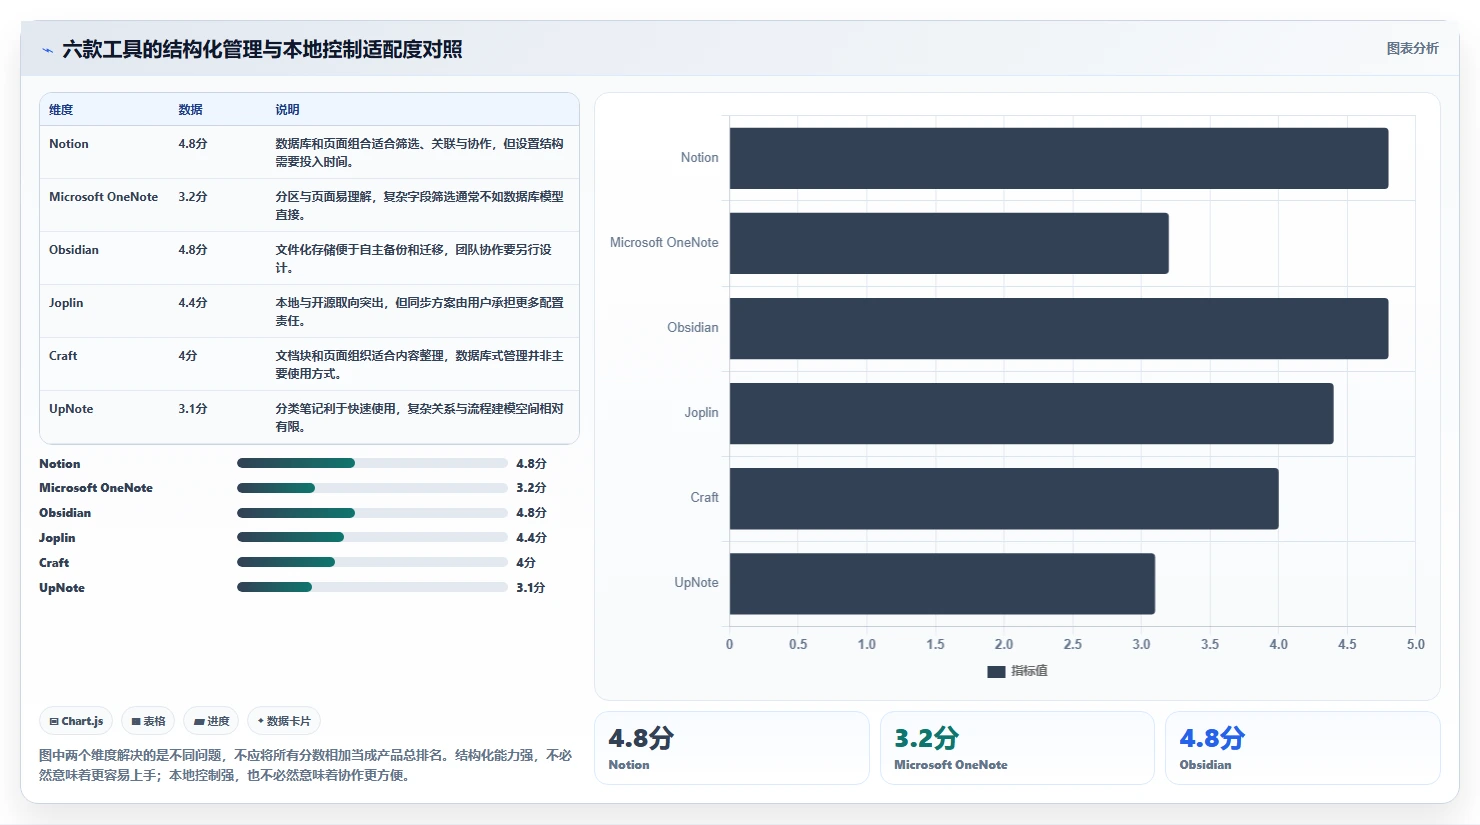
Task: Select the 表格 tag chip
Action: pyautogui.click(x=148, y=721)
